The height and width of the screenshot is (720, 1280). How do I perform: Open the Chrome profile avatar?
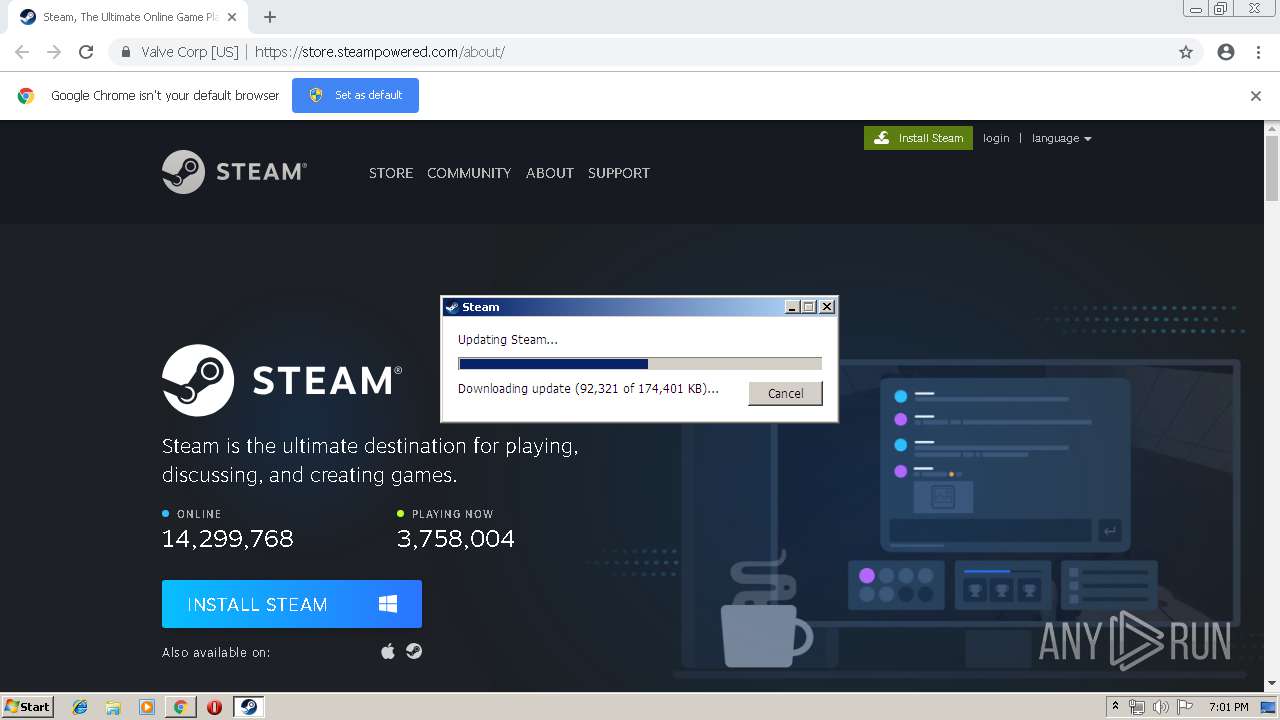coord(1226,52)
